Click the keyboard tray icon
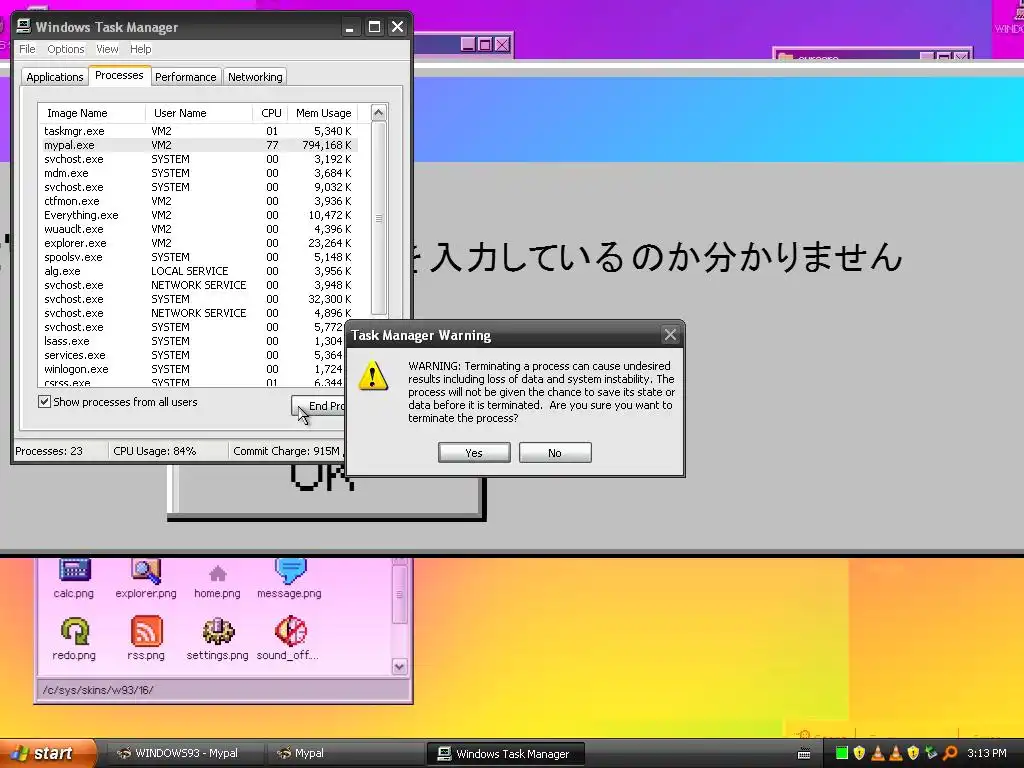The width and height of the screenshot is (1024, 768). (x=805, y=754)
